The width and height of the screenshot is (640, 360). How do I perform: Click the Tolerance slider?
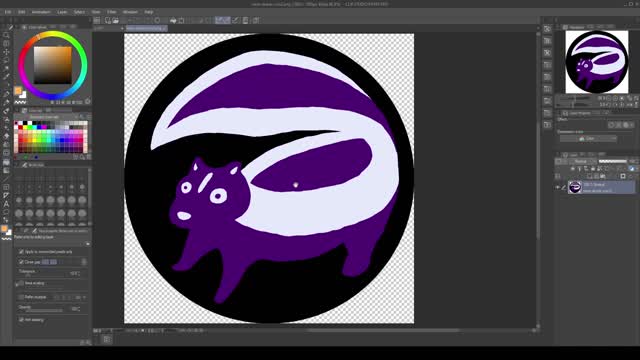(42, 276)
